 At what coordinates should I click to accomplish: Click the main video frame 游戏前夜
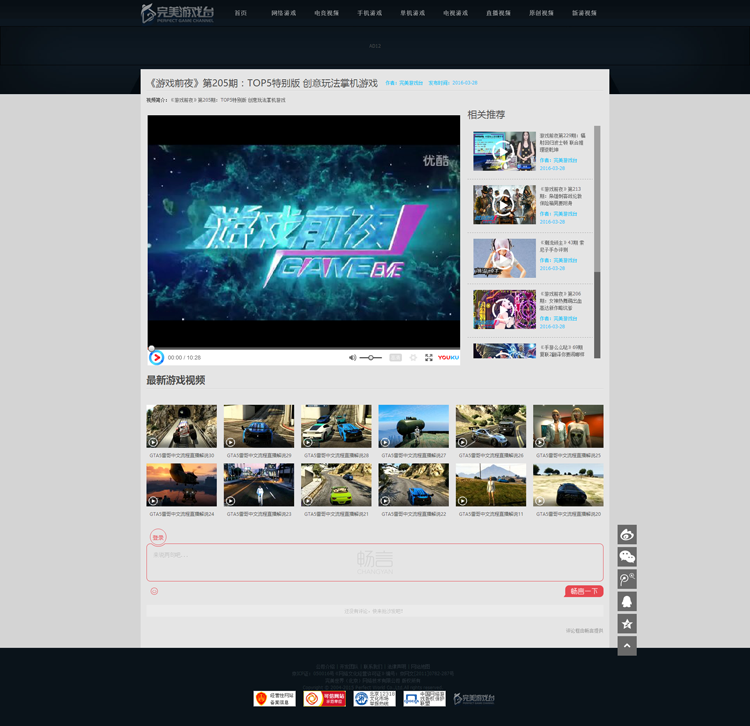tap(304, 231)
